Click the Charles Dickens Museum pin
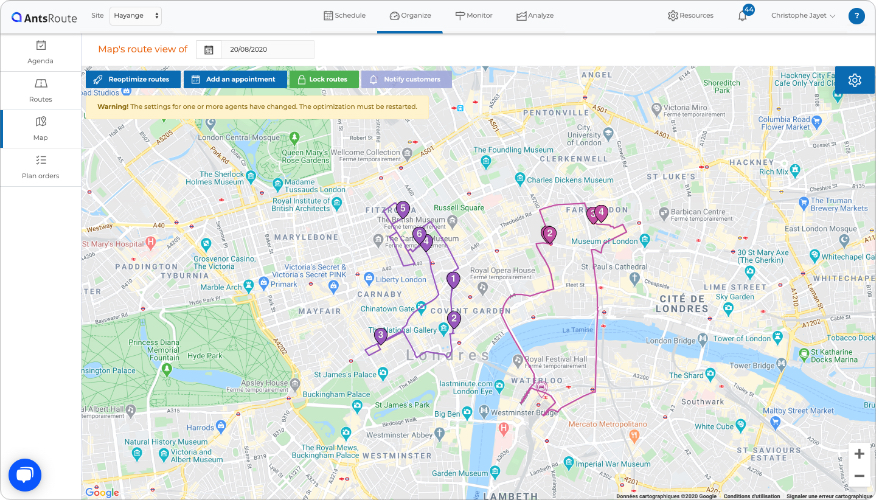The height and width of the screenshot is (500, 890). click(519, 179)
